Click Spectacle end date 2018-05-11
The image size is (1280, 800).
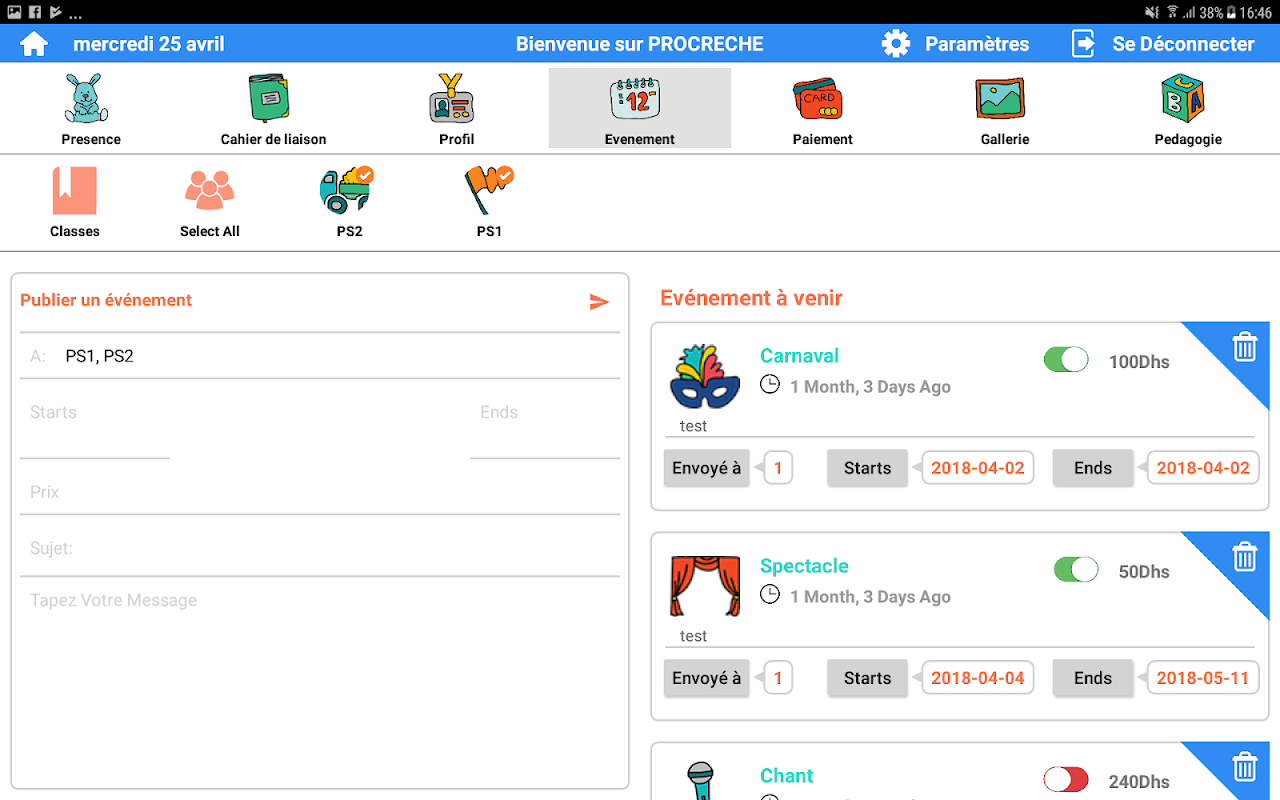[1203, 678]
